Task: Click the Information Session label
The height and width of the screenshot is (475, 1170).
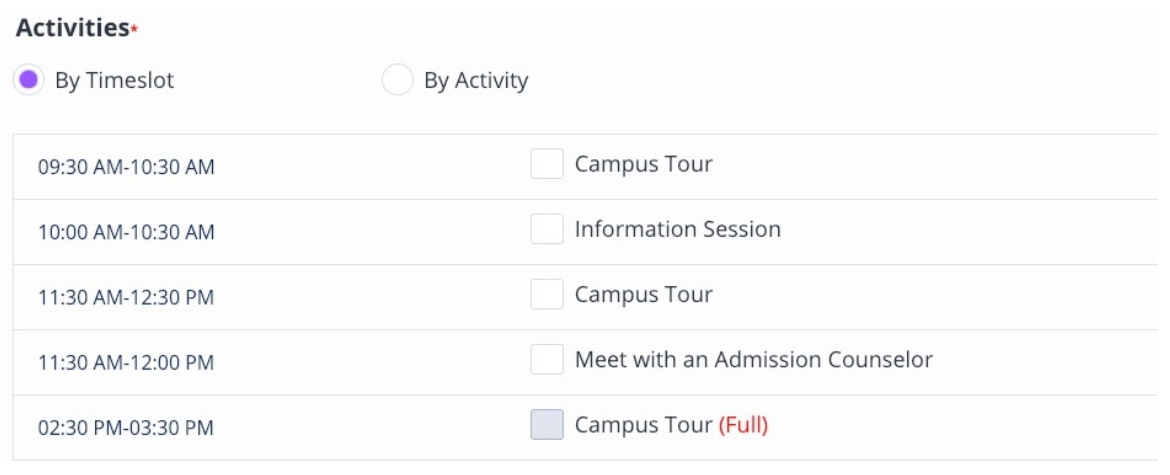Action: pyautogui.click(x=677, y=230)
